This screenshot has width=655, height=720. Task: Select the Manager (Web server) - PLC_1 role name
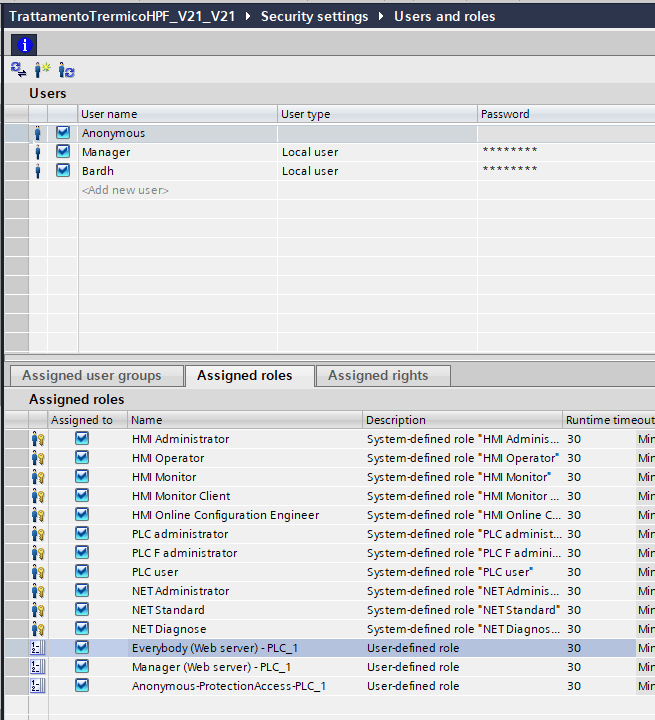211,667
